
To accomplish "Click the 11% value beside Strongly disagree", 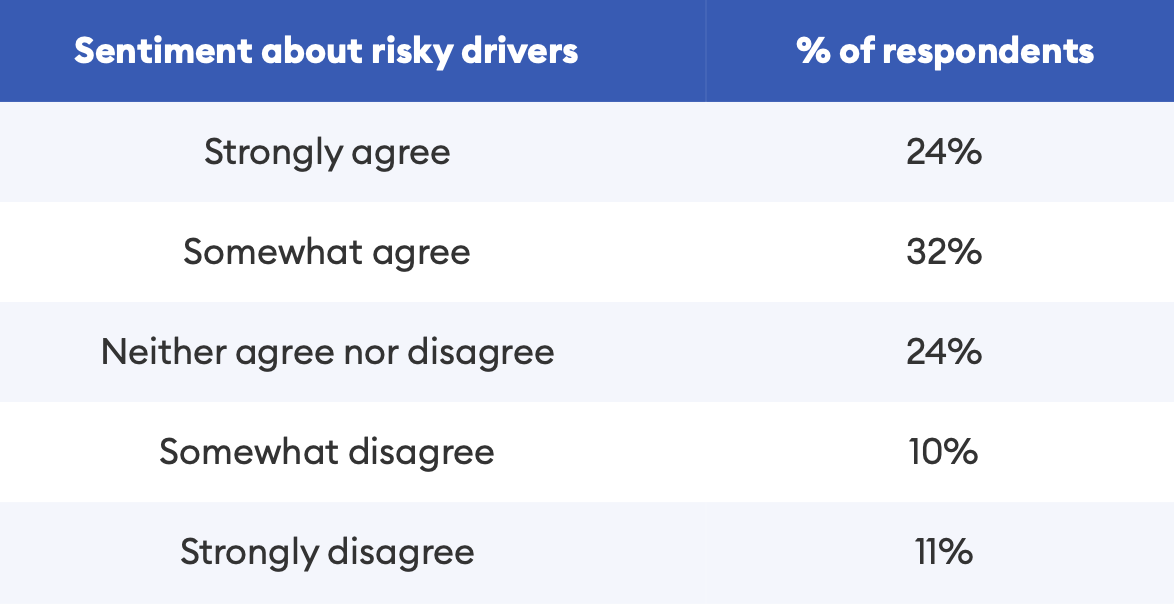I will [944, 552].
